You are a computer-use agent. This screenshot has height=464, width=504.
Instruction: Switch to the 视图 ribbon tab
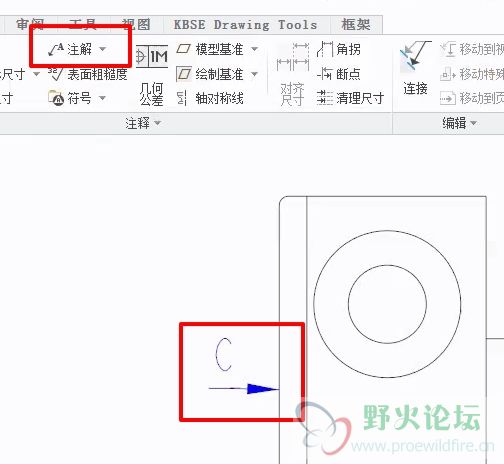pyautogui.click(x=136, y=25)
